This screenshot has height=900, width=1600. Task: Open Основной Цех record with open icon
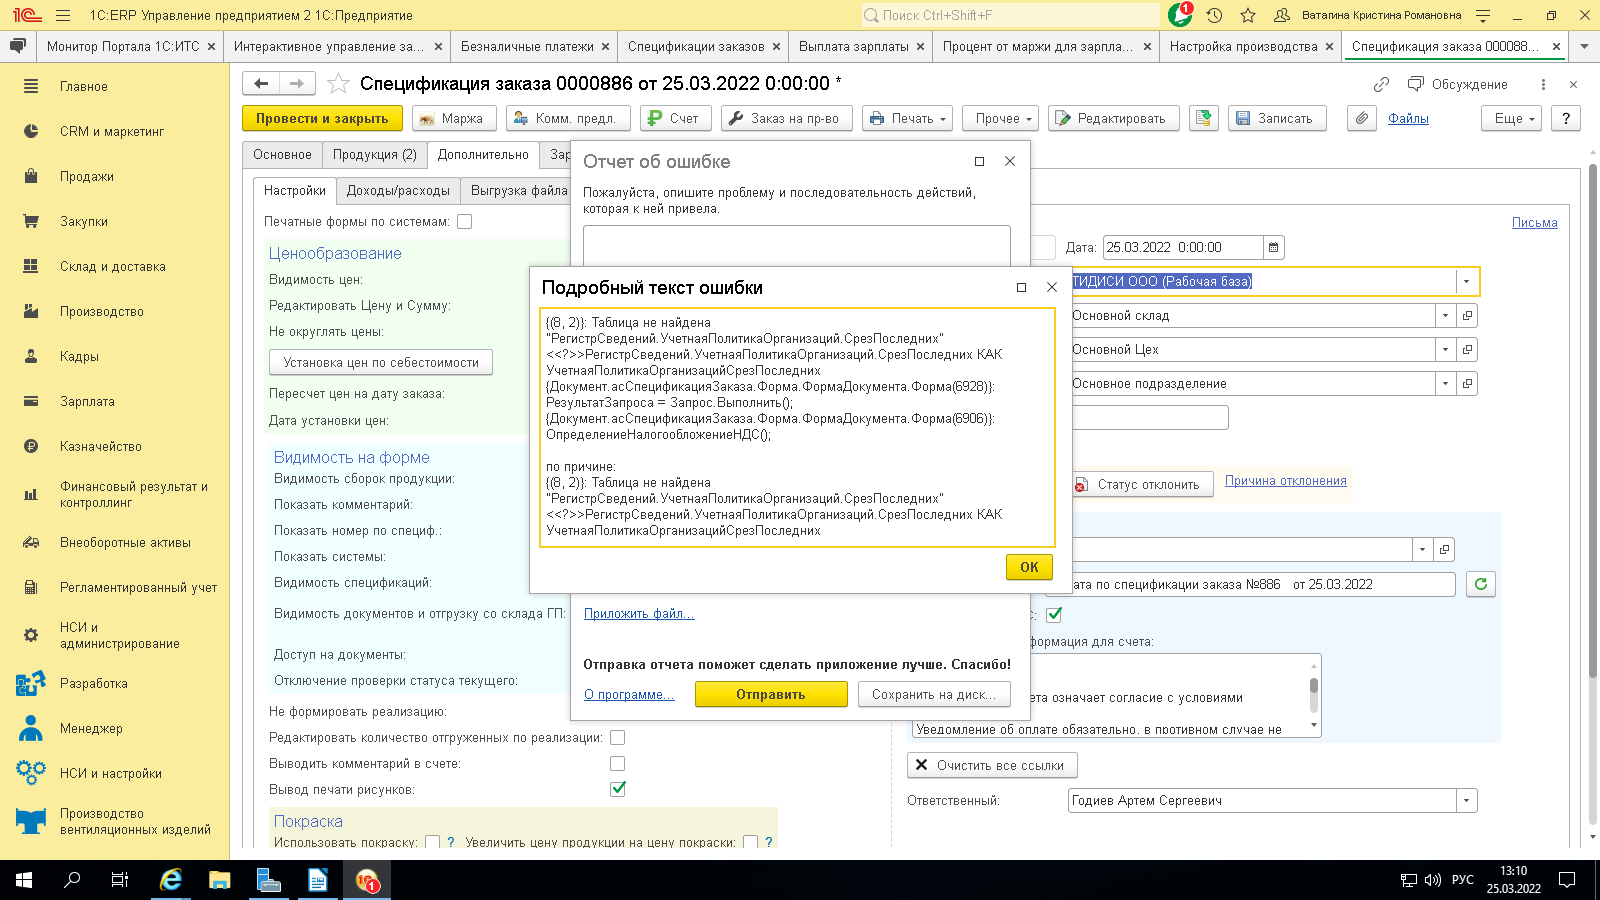pos(1467,349)
